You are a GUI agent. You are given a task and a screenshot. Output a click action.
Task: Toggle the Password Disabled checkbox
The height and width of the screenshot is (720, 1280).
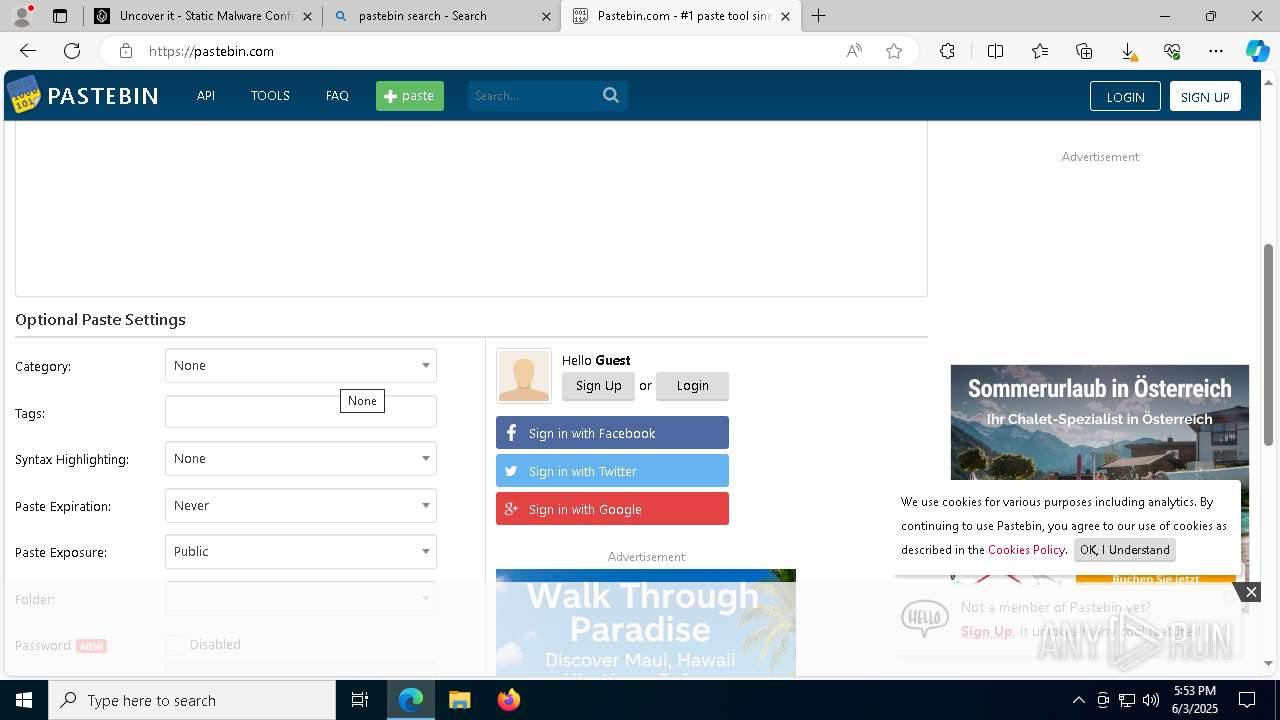[176, 645]
